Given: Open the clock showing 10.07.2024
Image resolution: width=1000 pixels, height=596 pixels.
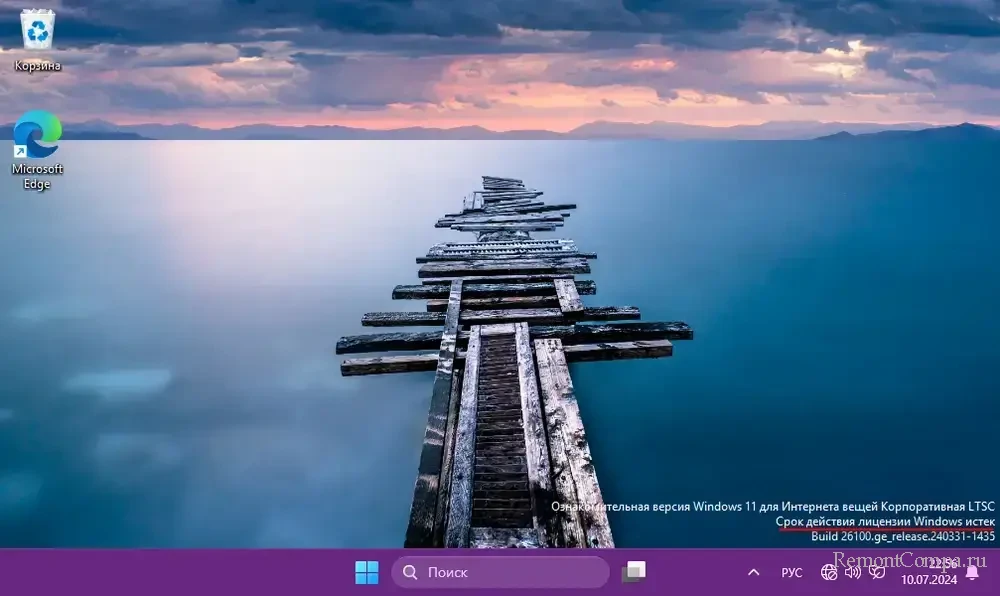Looking at the screenshot, I should pyautogui.click(x=929, y=572).
